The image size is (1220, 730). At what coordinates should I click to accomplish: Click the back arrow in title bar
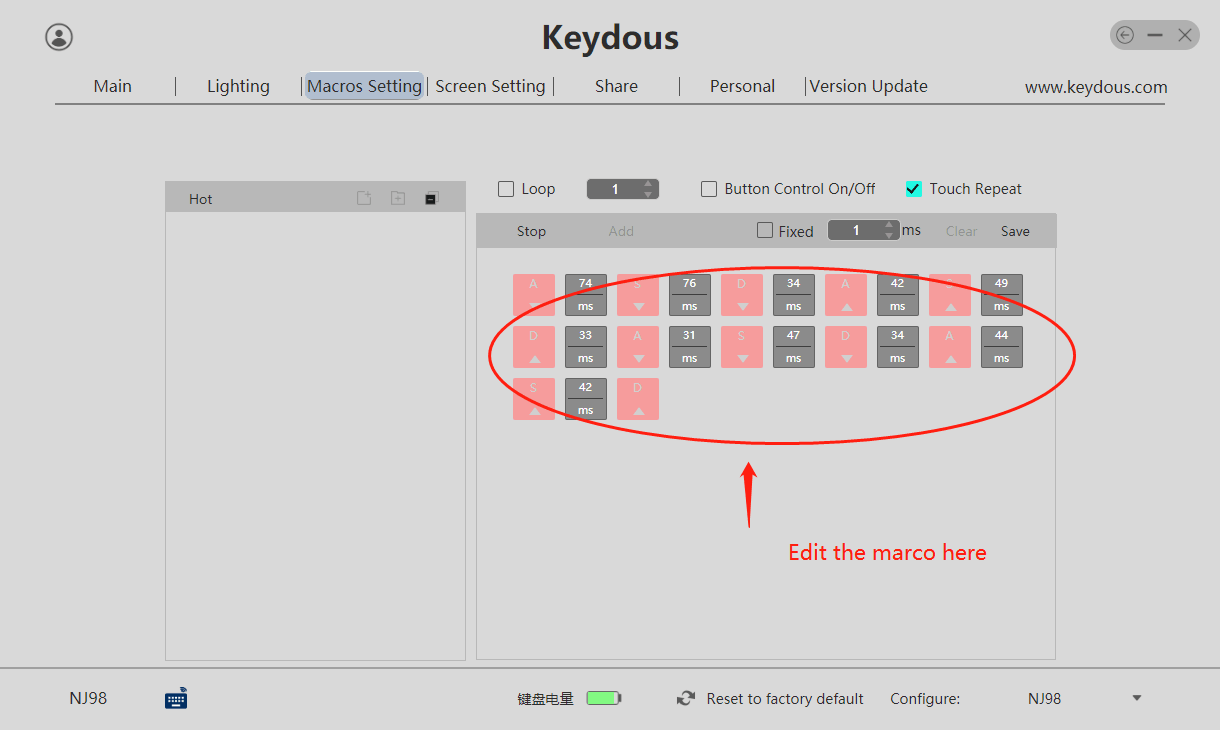(1125, 35)
